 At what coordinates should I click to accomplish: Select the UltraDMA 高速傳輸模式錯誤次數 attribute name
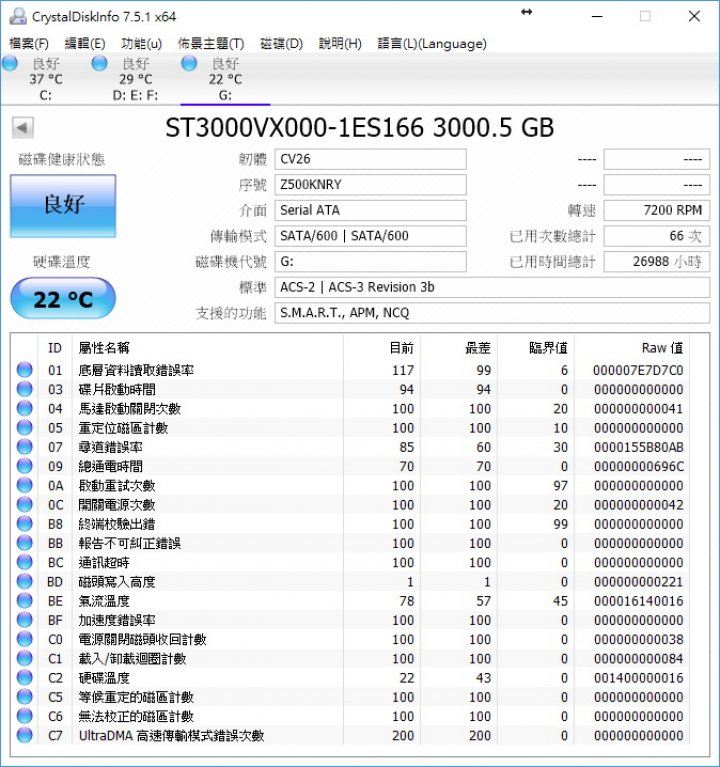pos(171,735)
